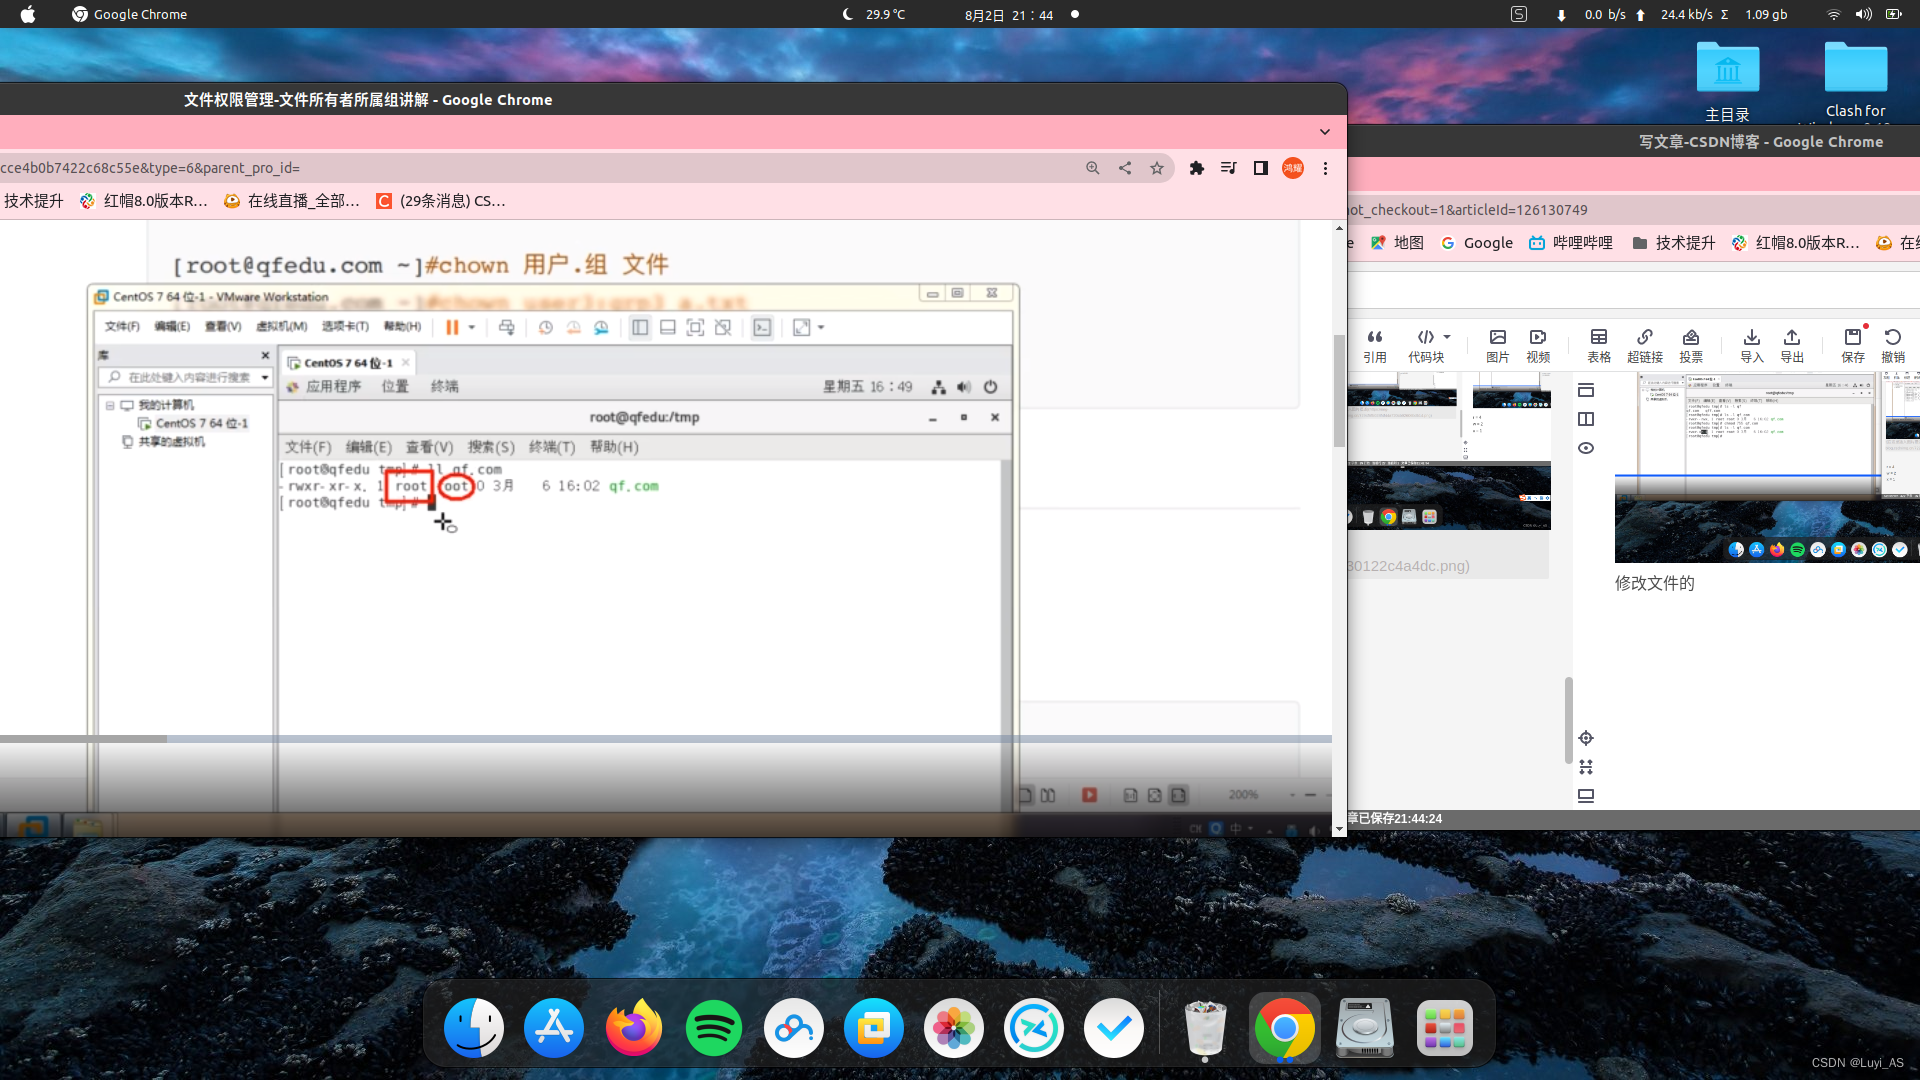Click the 导入 import icon in the CSDN editor

[1752, 346]
